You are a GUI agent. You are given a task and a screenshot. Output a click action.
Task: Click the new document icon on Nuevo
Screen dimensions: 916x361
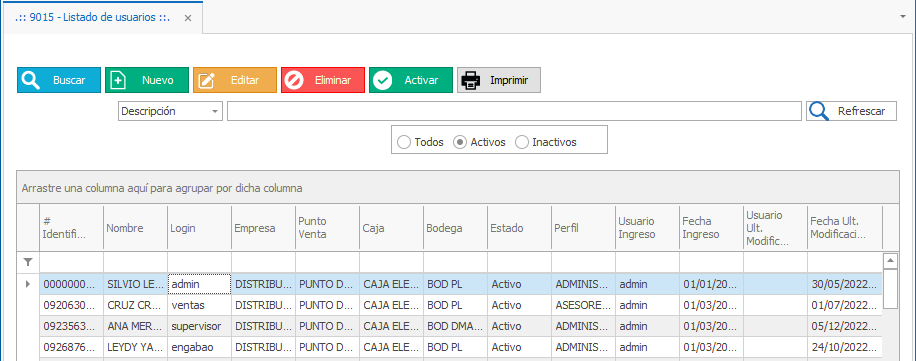point(119,80)
